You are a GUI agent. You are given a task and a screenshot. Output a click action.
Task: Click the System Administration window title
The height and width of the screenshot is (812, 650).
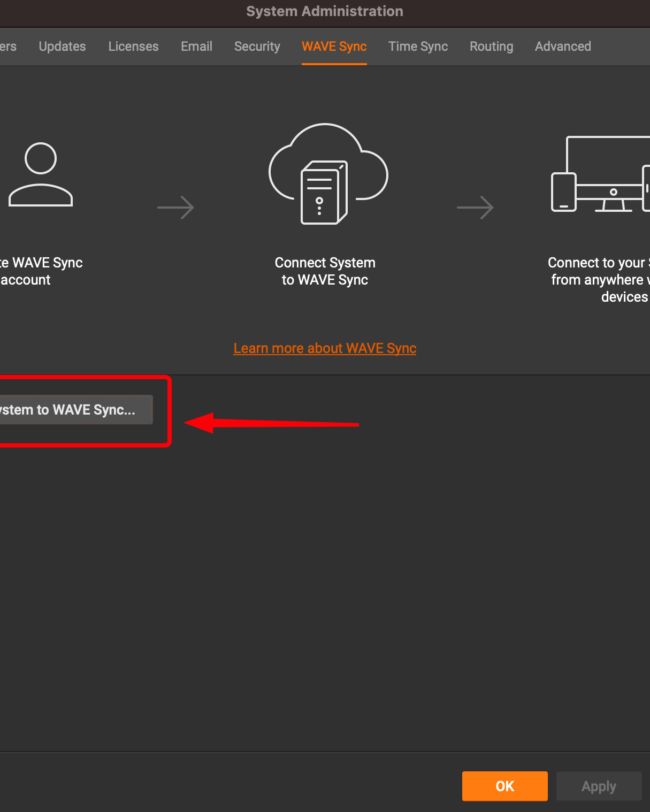(325, 11)
